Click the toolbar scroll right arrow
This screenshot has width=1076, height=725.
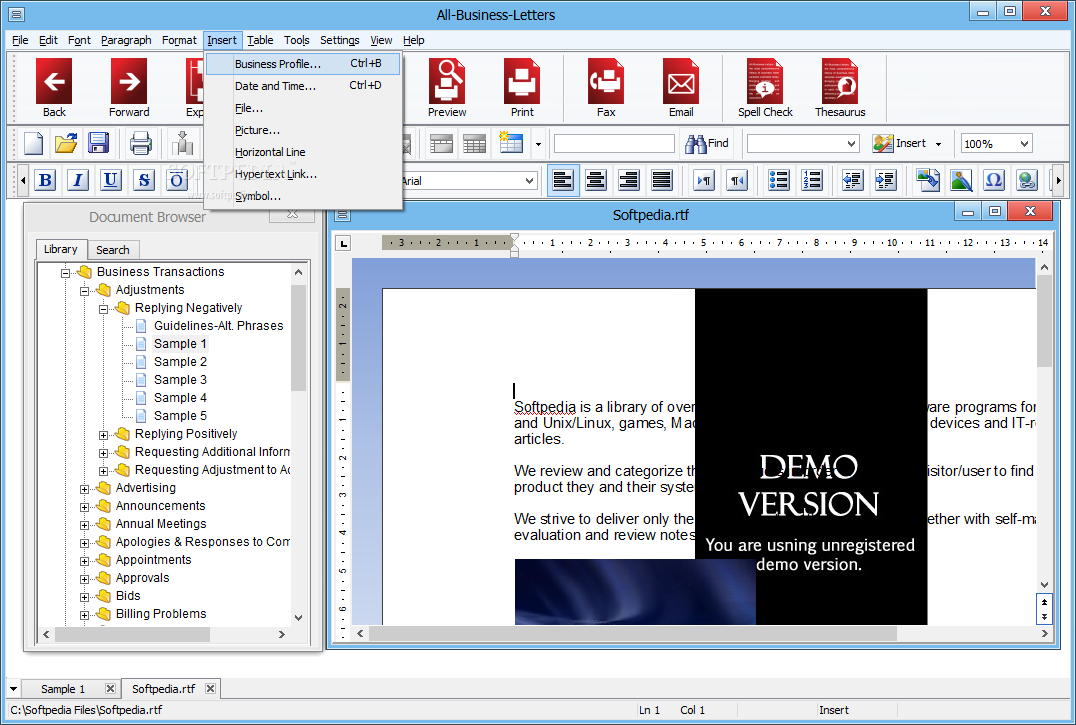click(x=1058, y=180)
